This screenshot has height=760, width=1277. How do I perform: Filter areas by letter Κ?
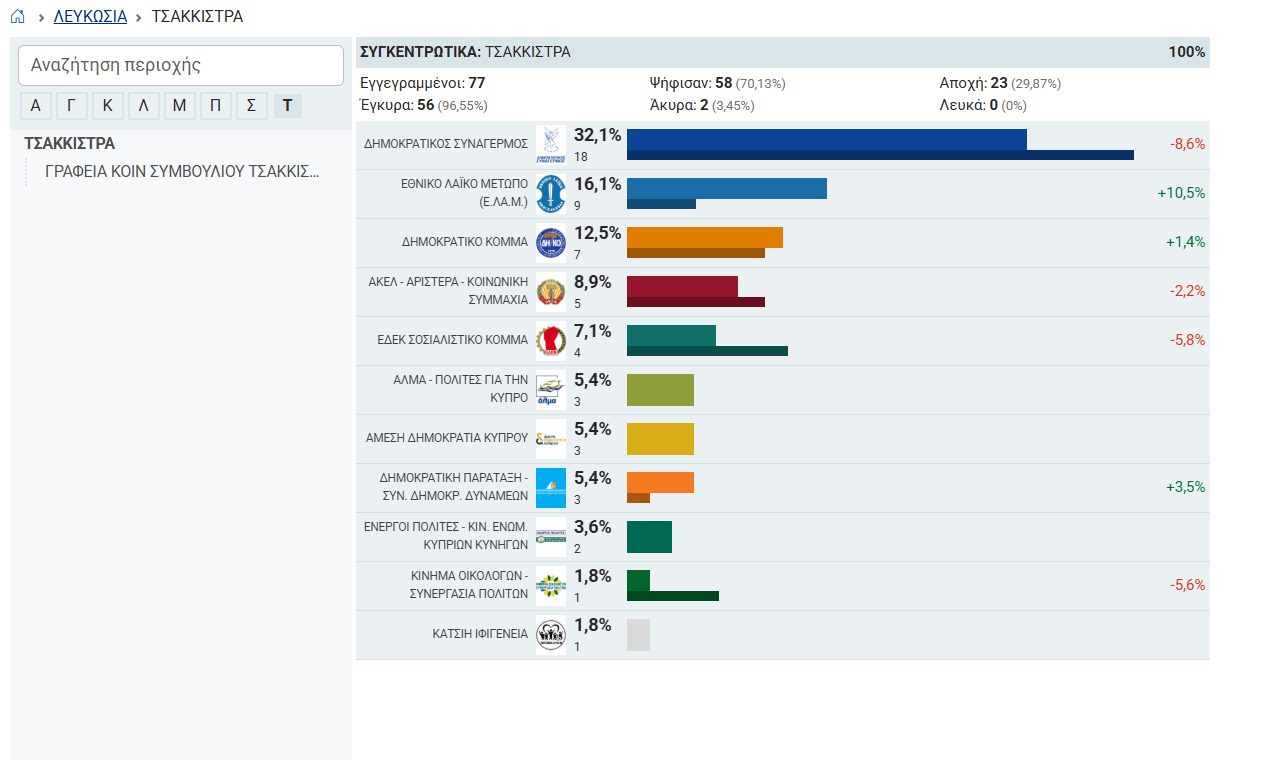tap(108, 105)
